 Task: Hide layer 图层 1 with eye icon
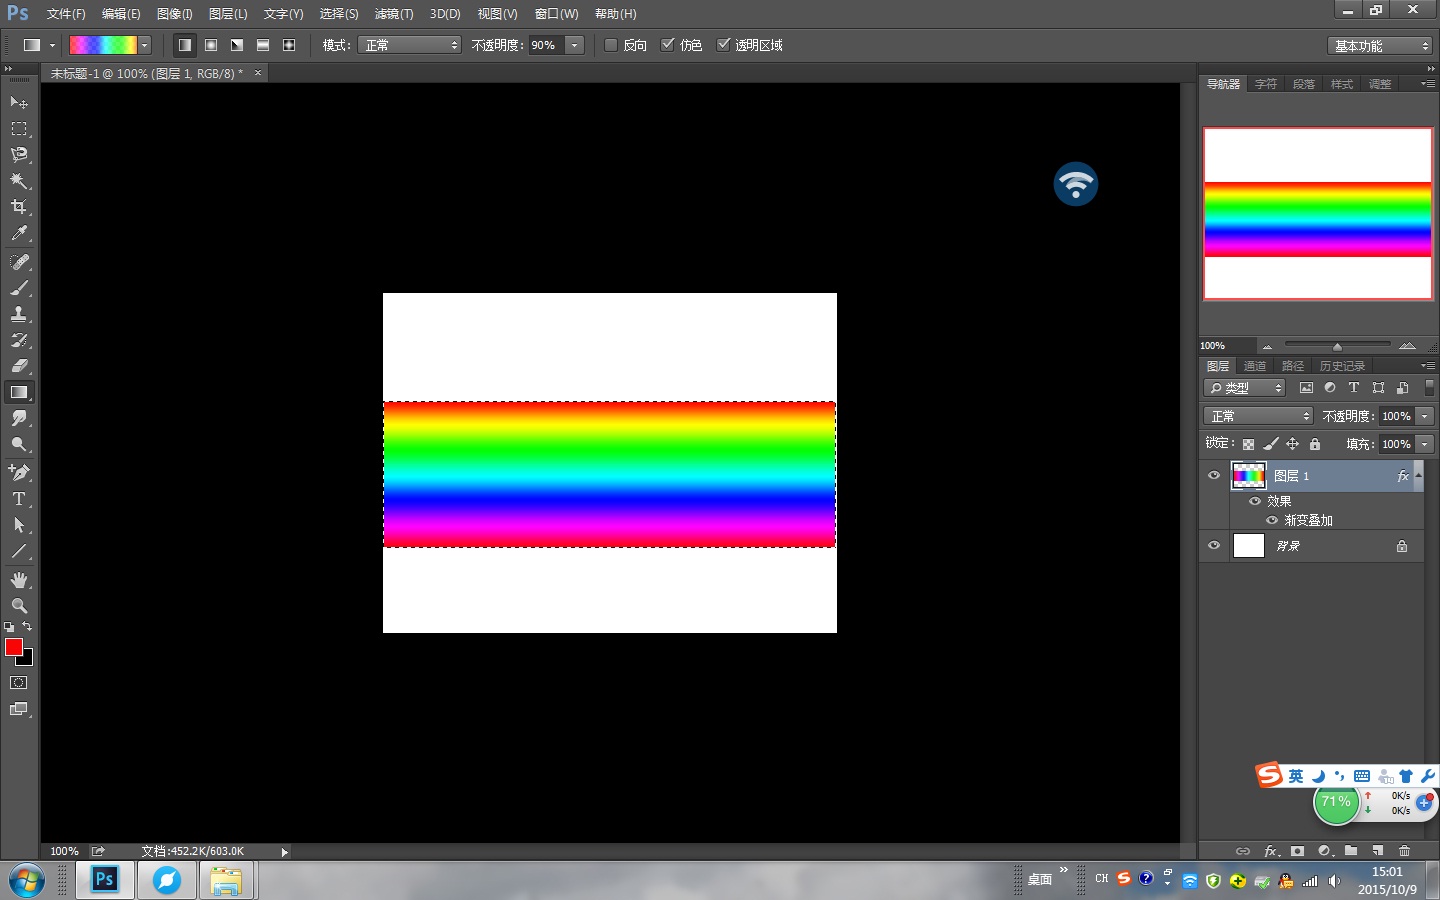1214,476
